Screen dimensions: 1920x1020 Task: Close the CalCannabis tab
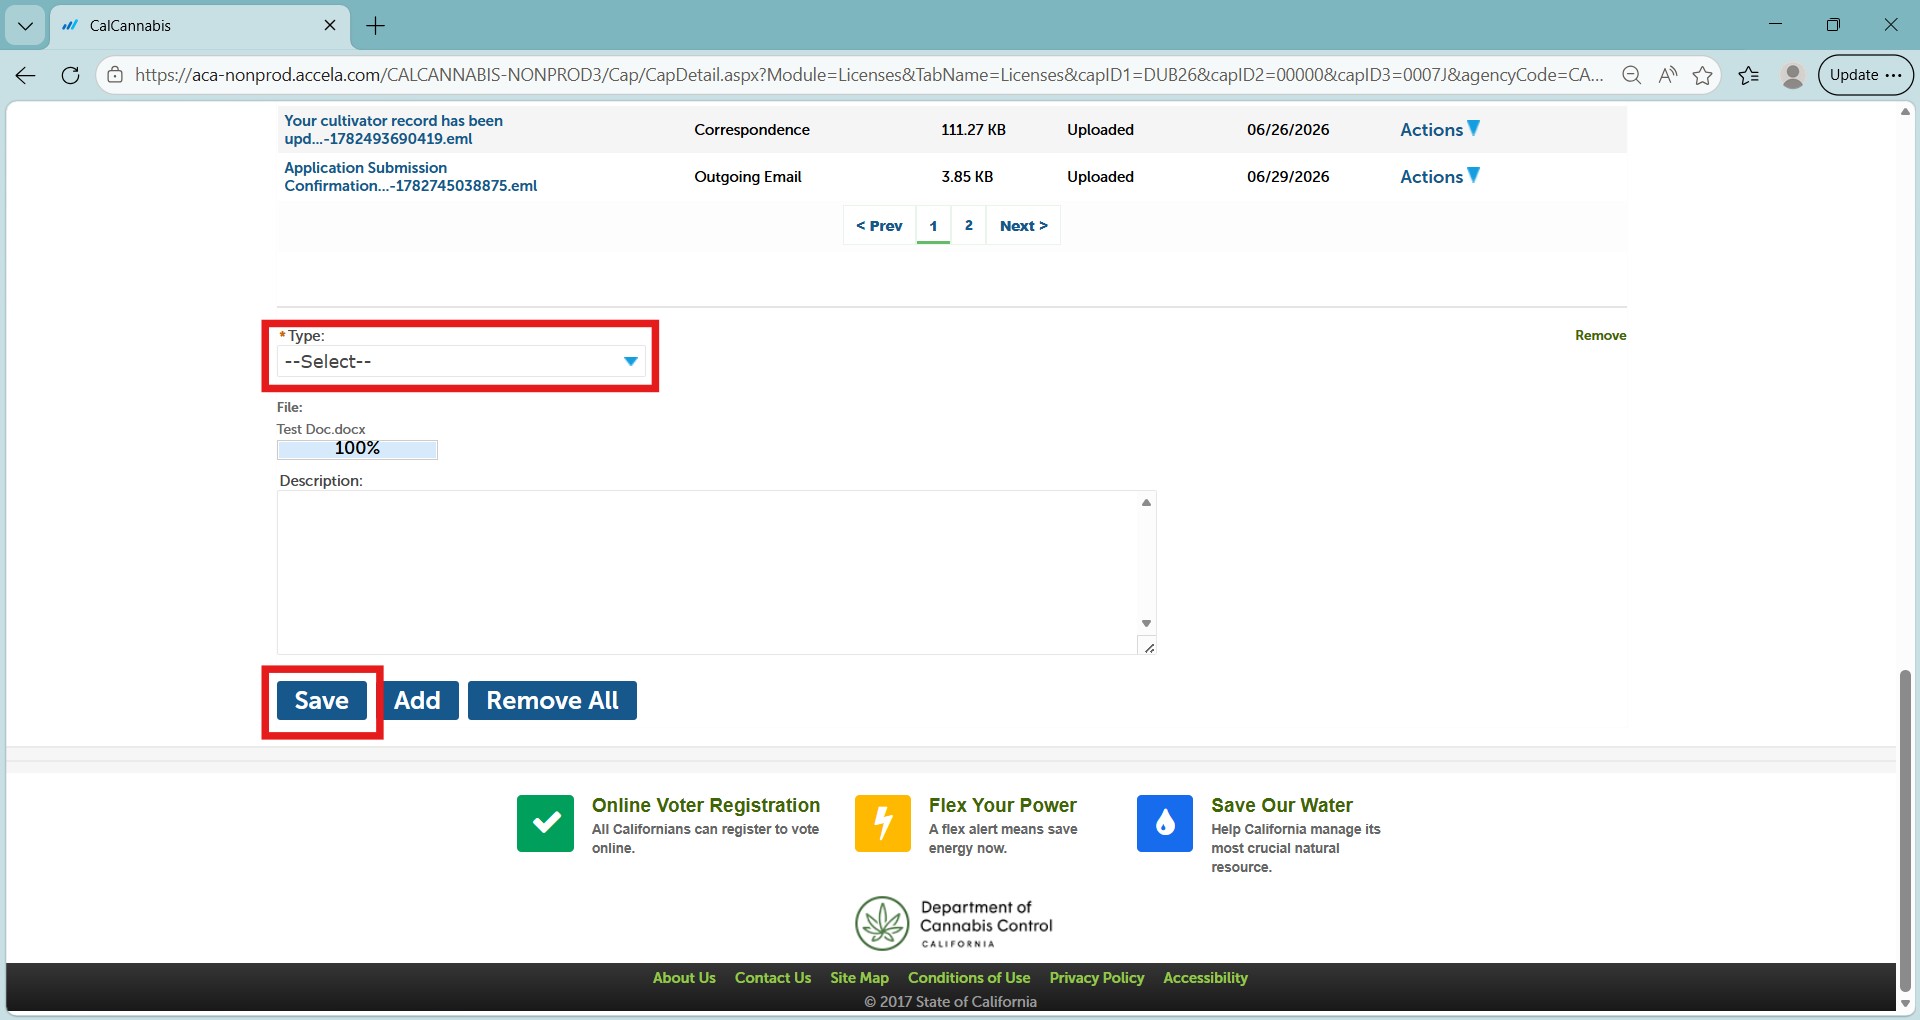coord(330,26)
